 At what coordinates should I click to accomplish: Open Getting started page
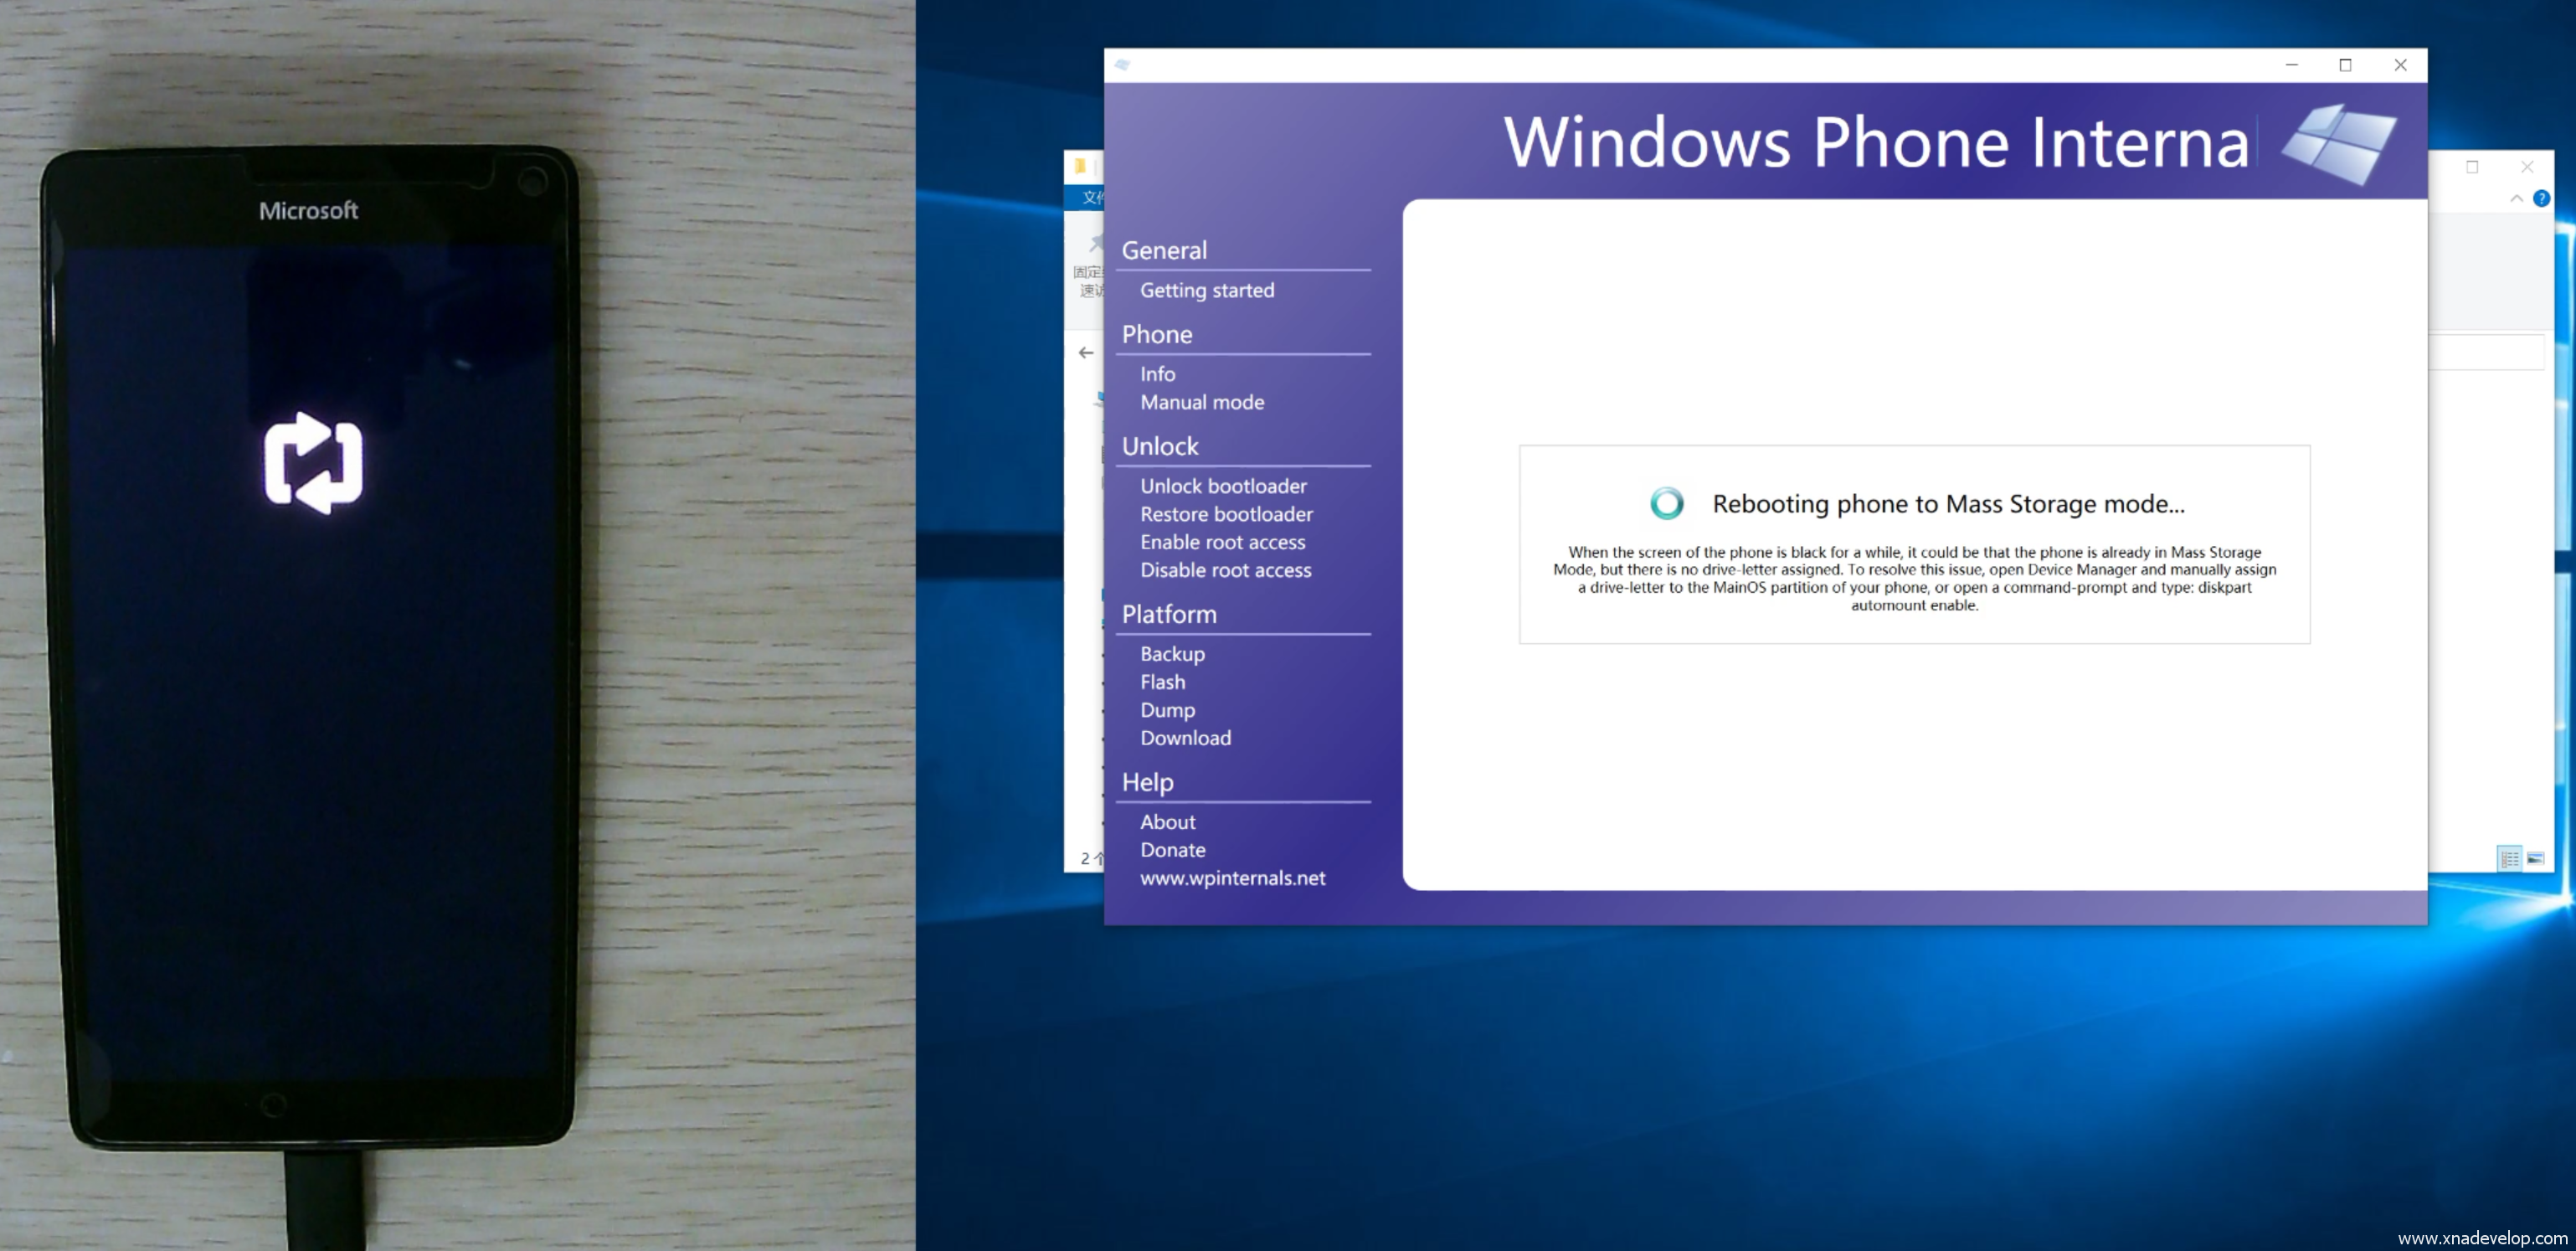point(1206,290)
